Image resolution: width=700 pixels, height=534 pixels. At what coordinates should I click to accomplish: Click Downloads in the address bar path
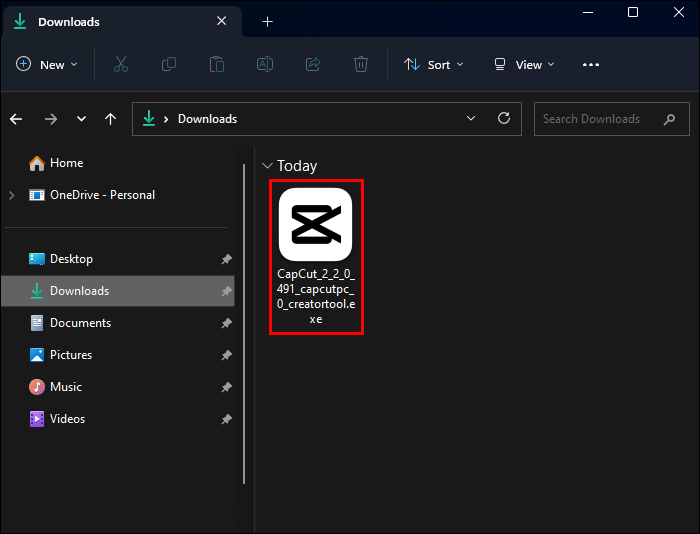[x=208, y=119]
